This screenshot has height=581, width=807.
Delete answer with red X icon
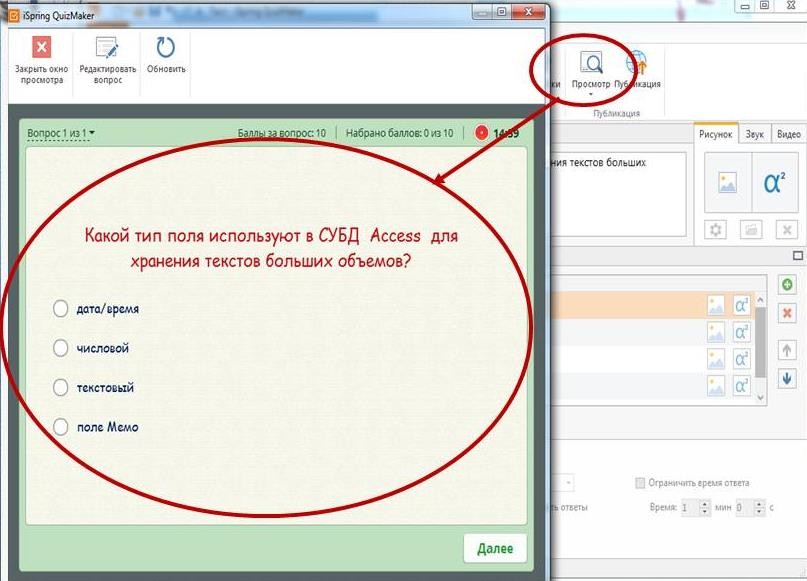coord(787,313)
